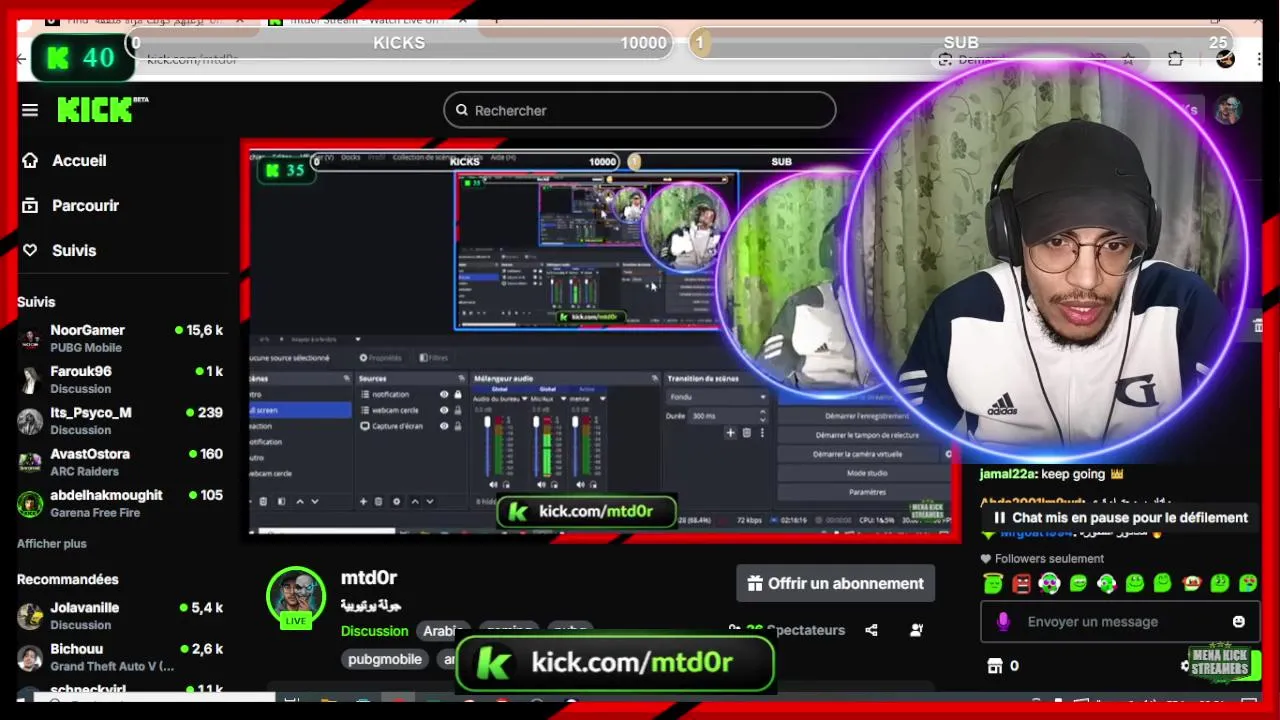
Task: Toggle visibility of webcam cercle source
Action: pyautogui.click(x=444, y=410)
